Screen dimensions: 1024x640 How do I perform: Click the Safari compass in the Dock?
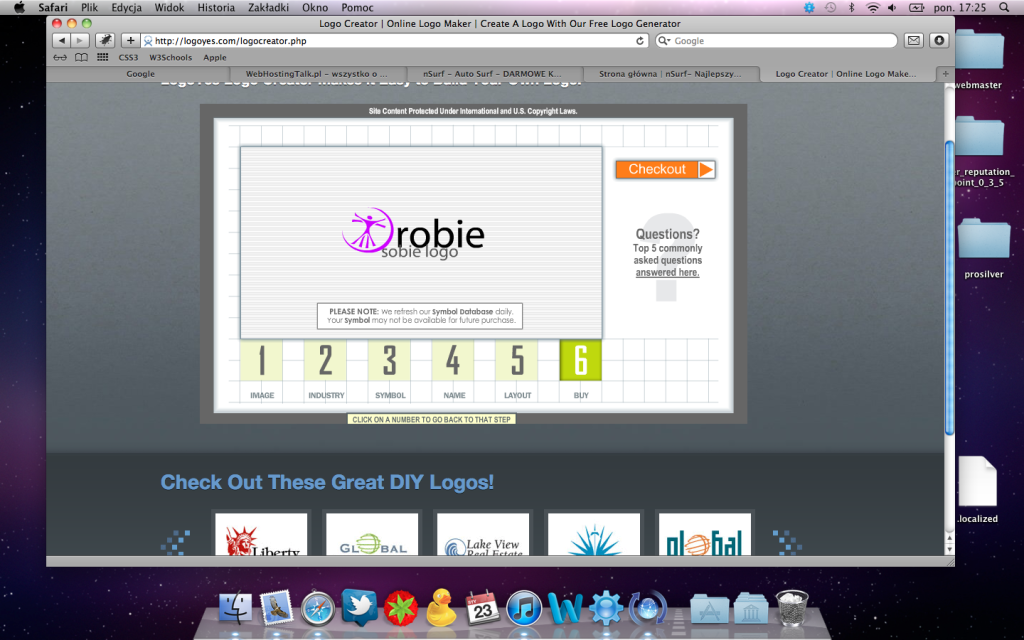317,609
